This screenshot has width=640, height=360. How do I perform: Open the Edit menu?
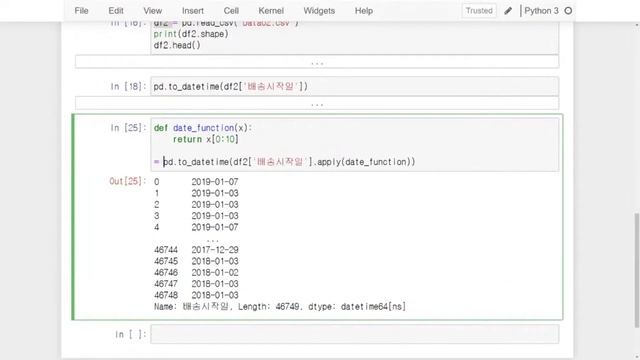(116, 11)
